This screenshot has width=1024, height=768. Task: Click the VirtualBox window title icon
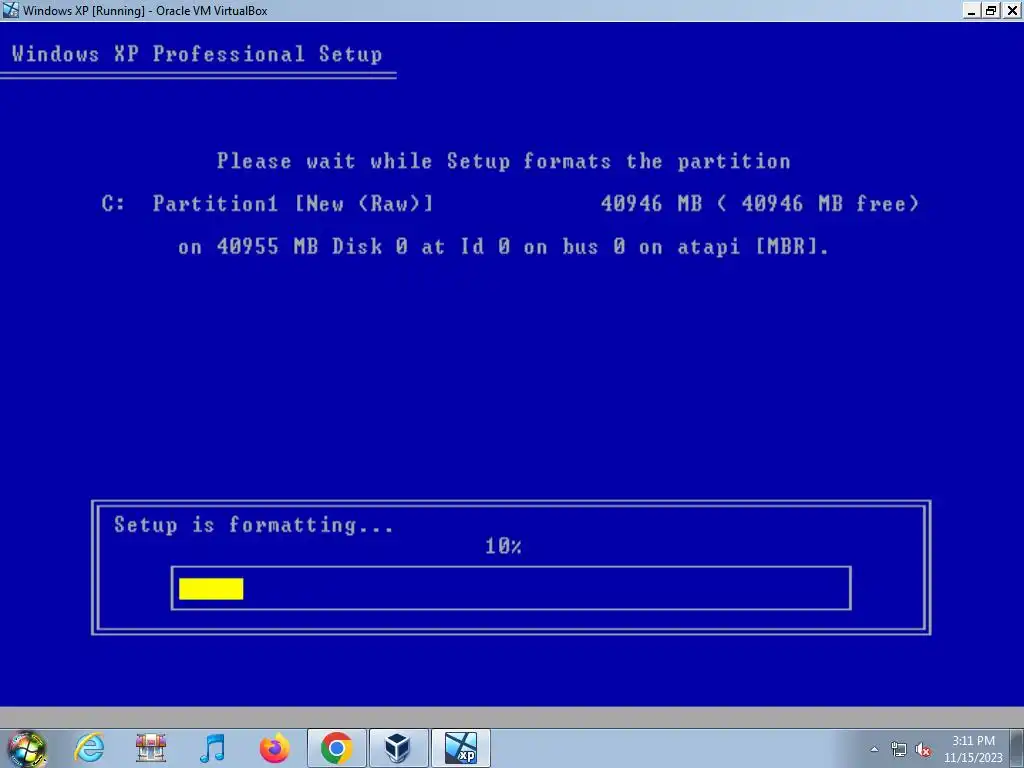pyautogui.click(x=10, y=10)
